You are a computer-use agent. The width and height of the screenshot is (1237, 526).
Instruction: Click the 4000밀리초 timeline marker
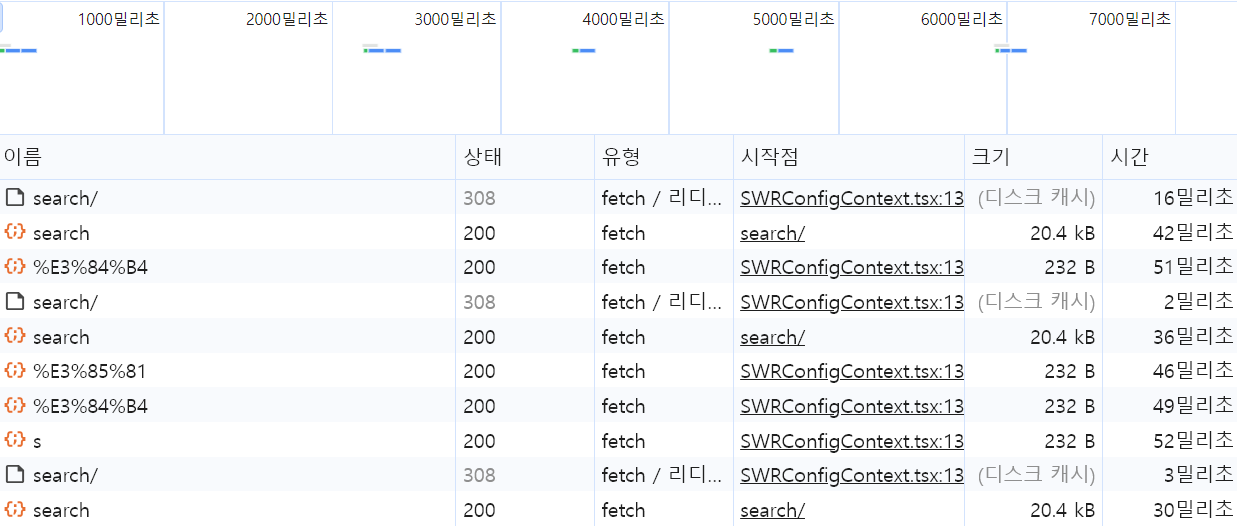tap(623, 19)
